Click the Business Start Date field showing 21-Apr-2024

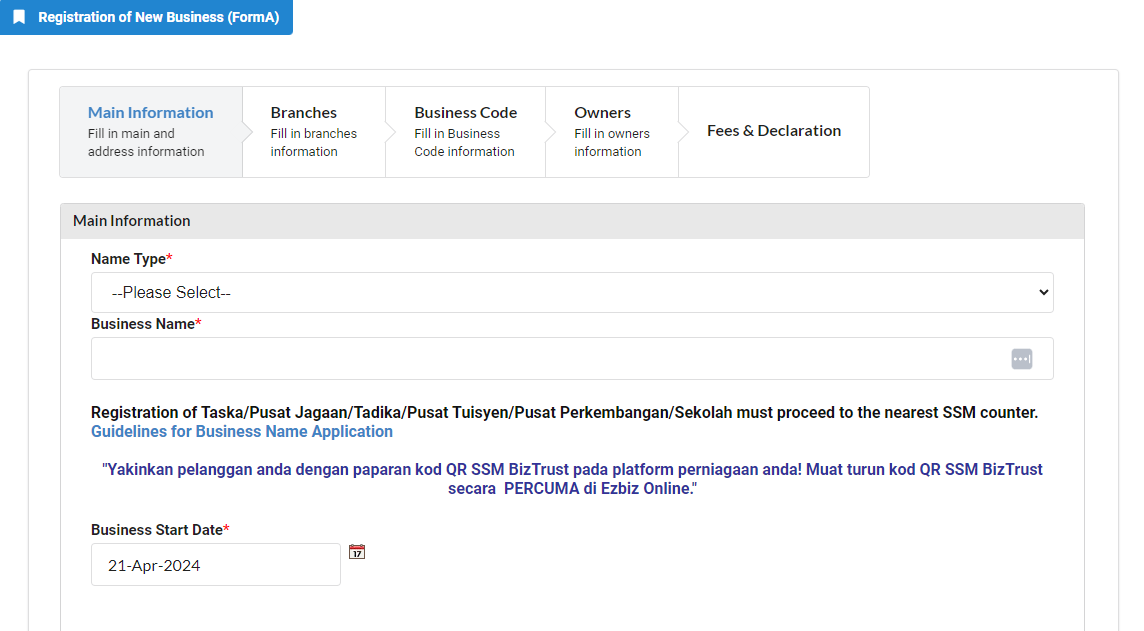tap(215, 564)
